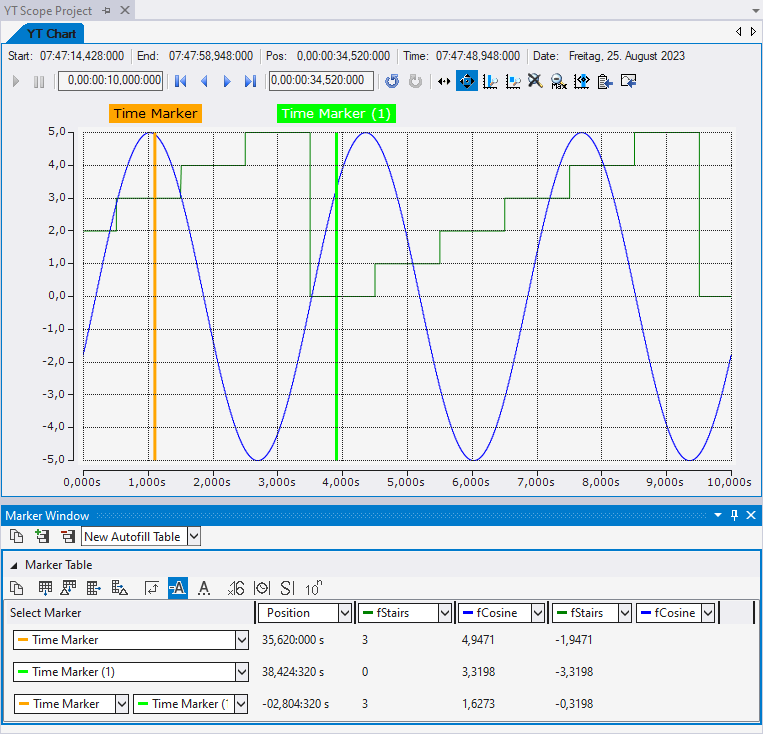763x734 pixels.
Task: Open the Marker Window options dropdown arrow
Action: coord(718,515)
